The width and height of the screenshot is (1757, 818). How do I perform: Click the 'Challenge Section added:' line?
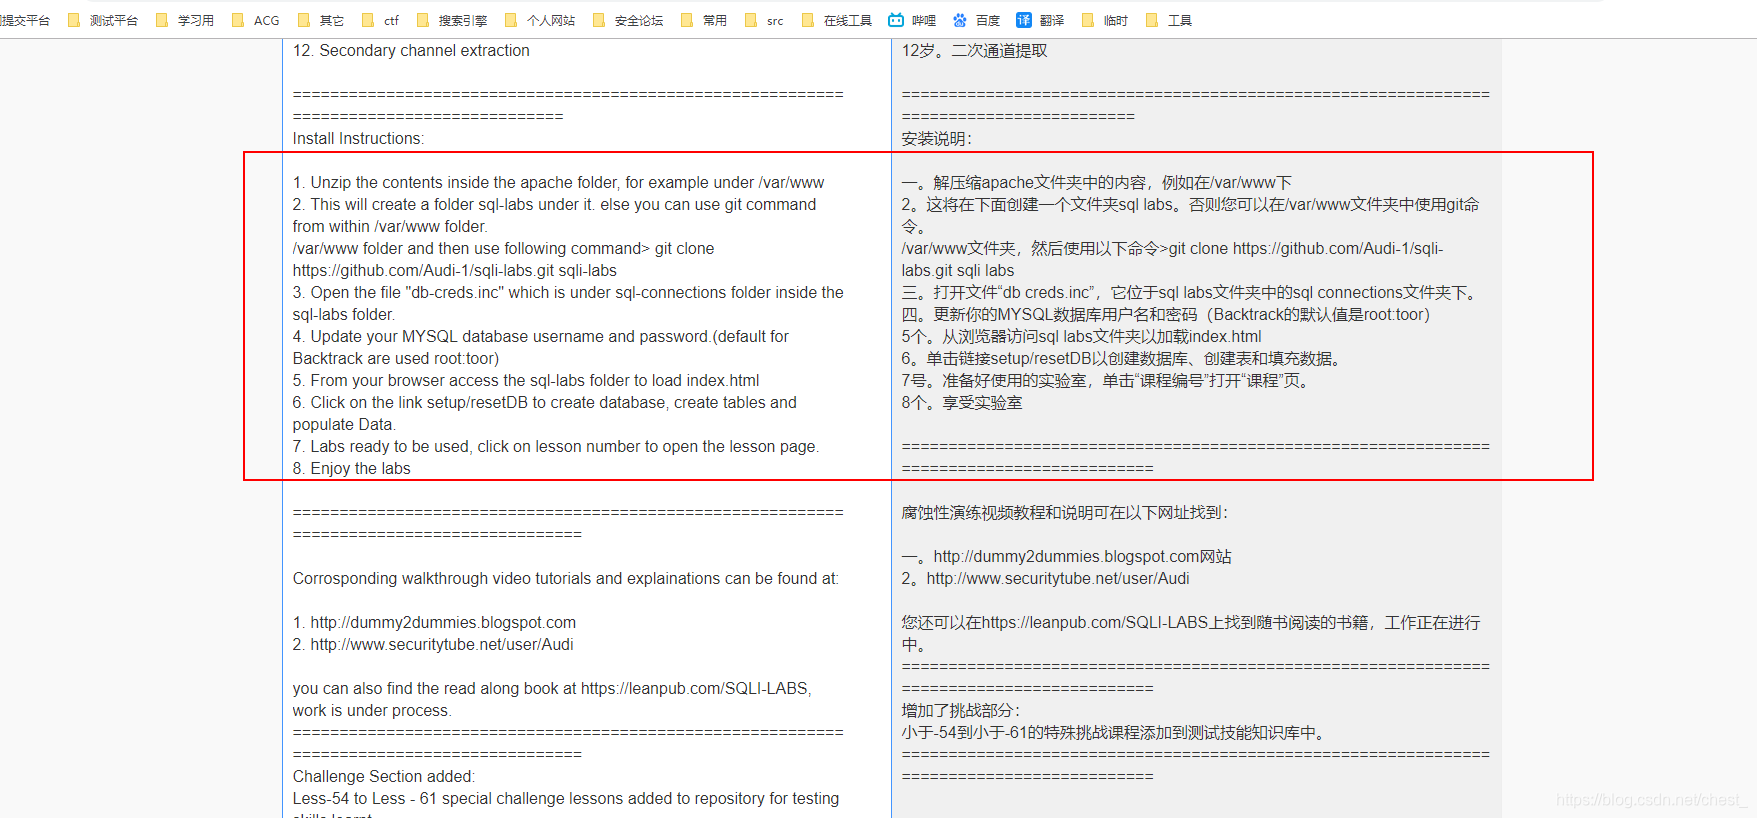click(384, 776)
